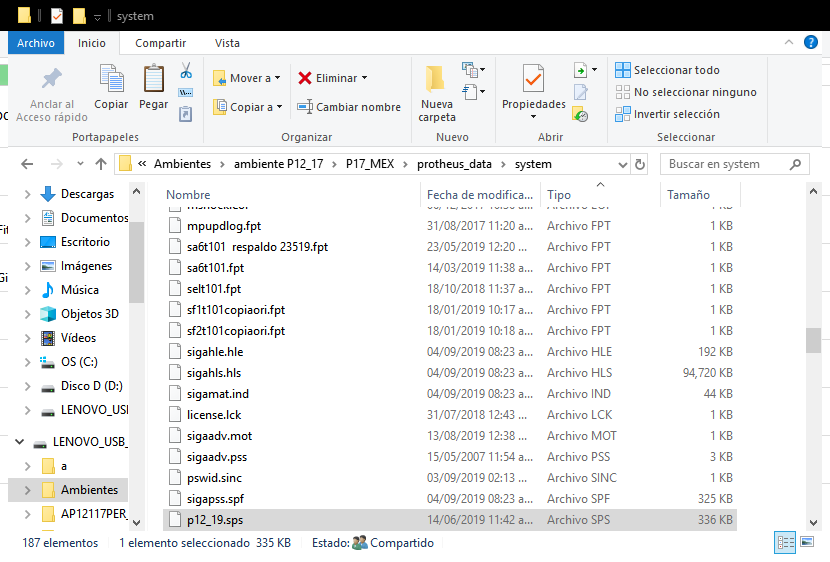
Task: Switch to the Vista ribbon tab
Action: click(x=227, y=43)
